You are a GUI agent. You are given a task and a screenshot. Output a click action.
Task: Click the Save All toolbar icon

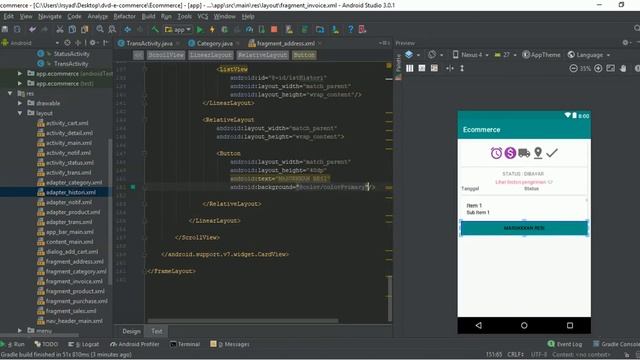pos(5,29)
